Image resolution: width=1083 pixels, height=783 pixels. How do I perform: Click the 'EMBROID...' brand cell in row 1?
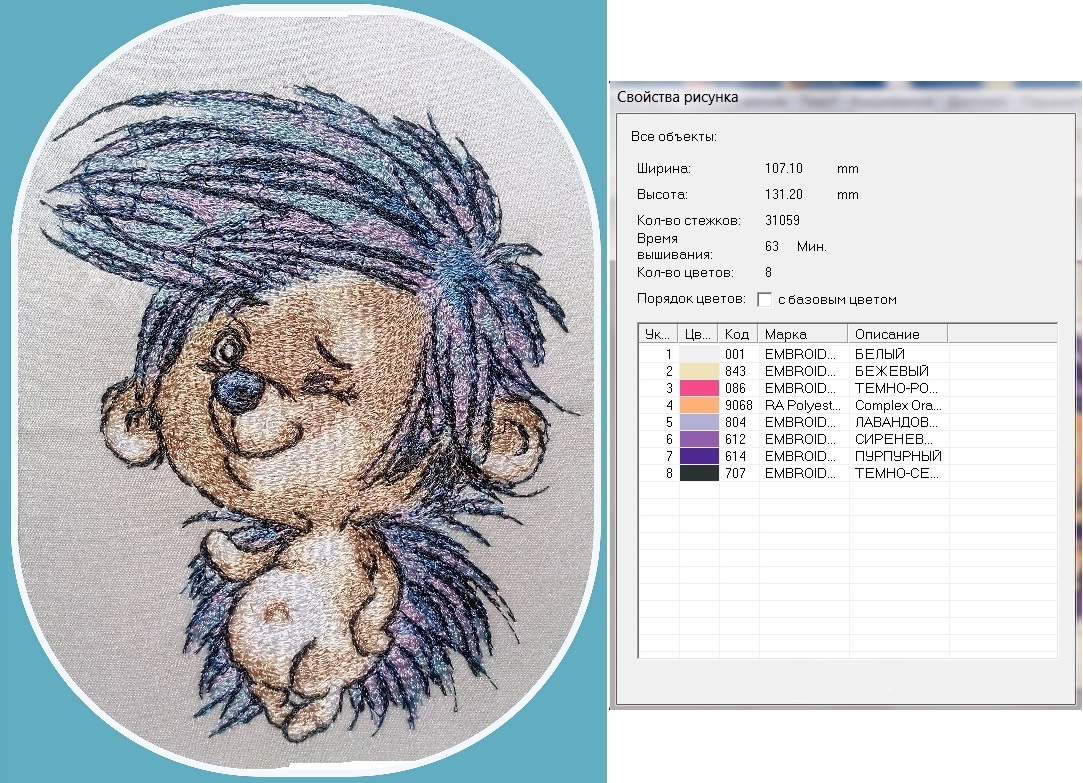pos(800,354)
